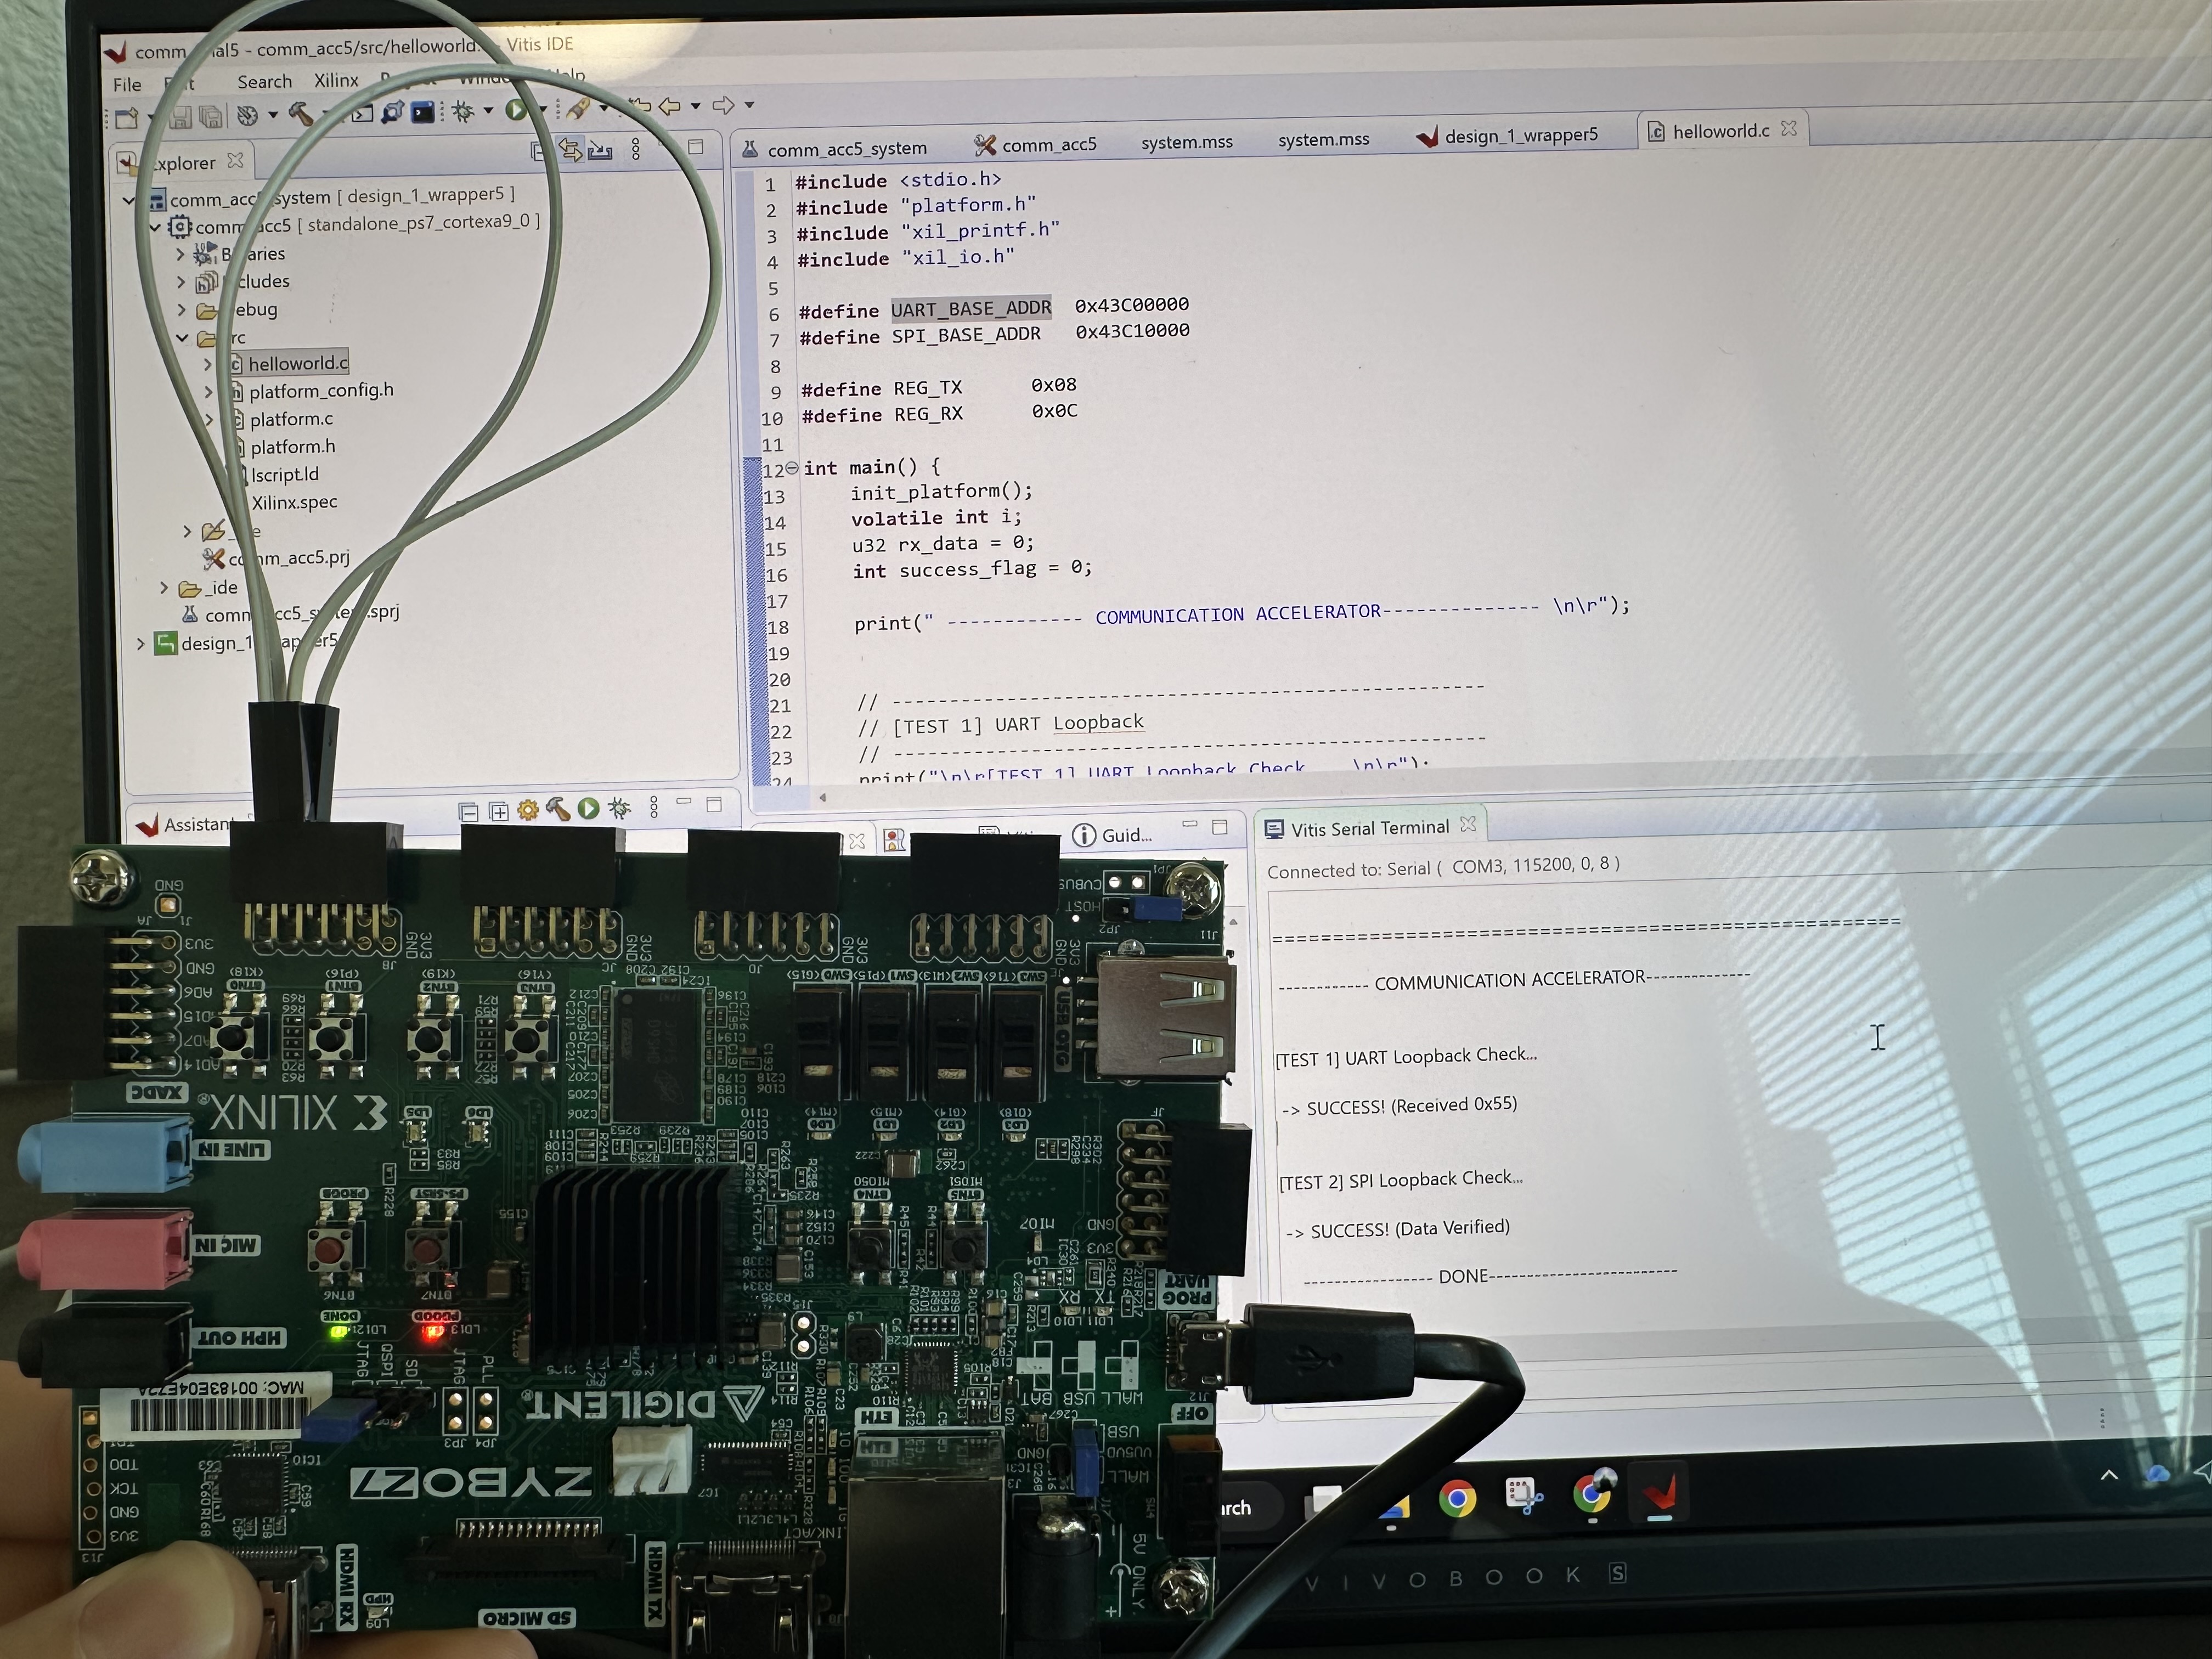Switch to the comm_acc5_system editor tab
The width and height of the screenshot is (2212, 1659).
[835, 148]
